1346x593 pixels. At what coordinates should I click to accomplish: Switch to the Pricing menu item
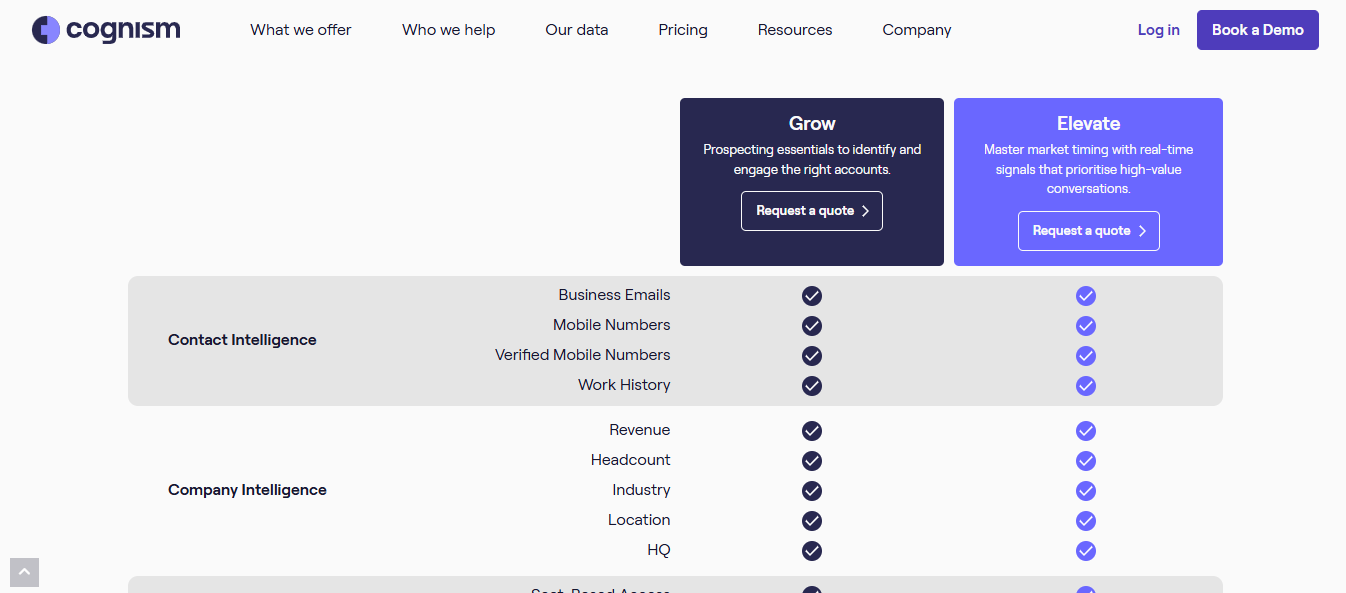tap(683, 30)
